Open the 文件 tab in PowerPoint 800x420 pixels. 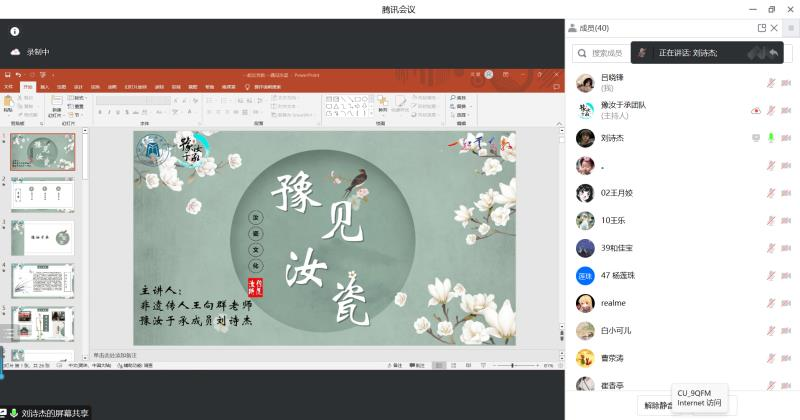9,87
